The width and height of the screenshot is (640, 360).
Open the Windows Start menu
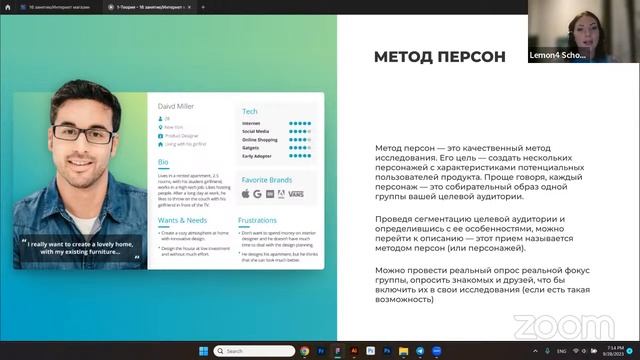(x=203, y=351)
